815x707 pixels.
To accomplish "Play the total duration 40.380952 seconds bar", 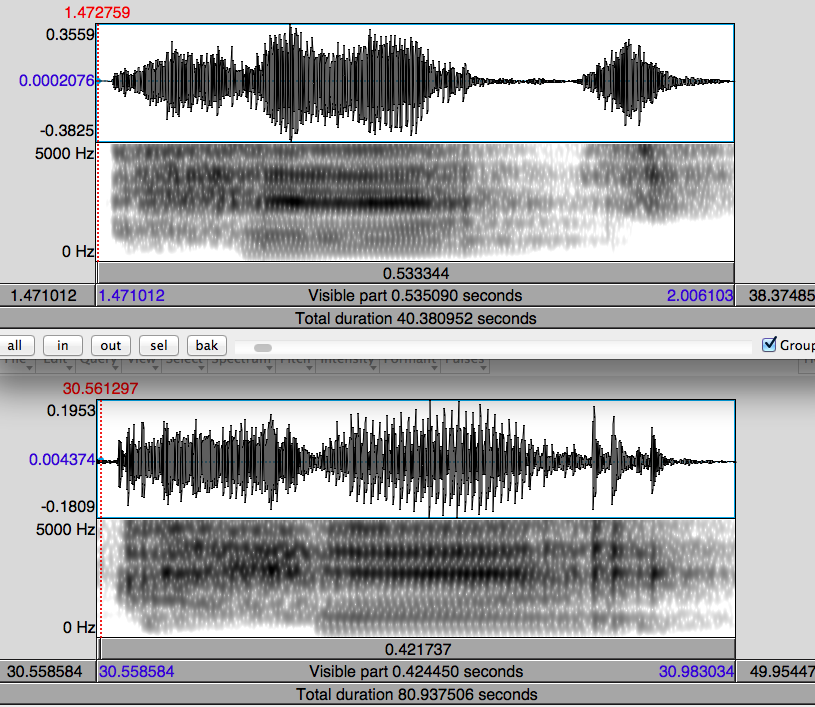I will coord(415,318).
